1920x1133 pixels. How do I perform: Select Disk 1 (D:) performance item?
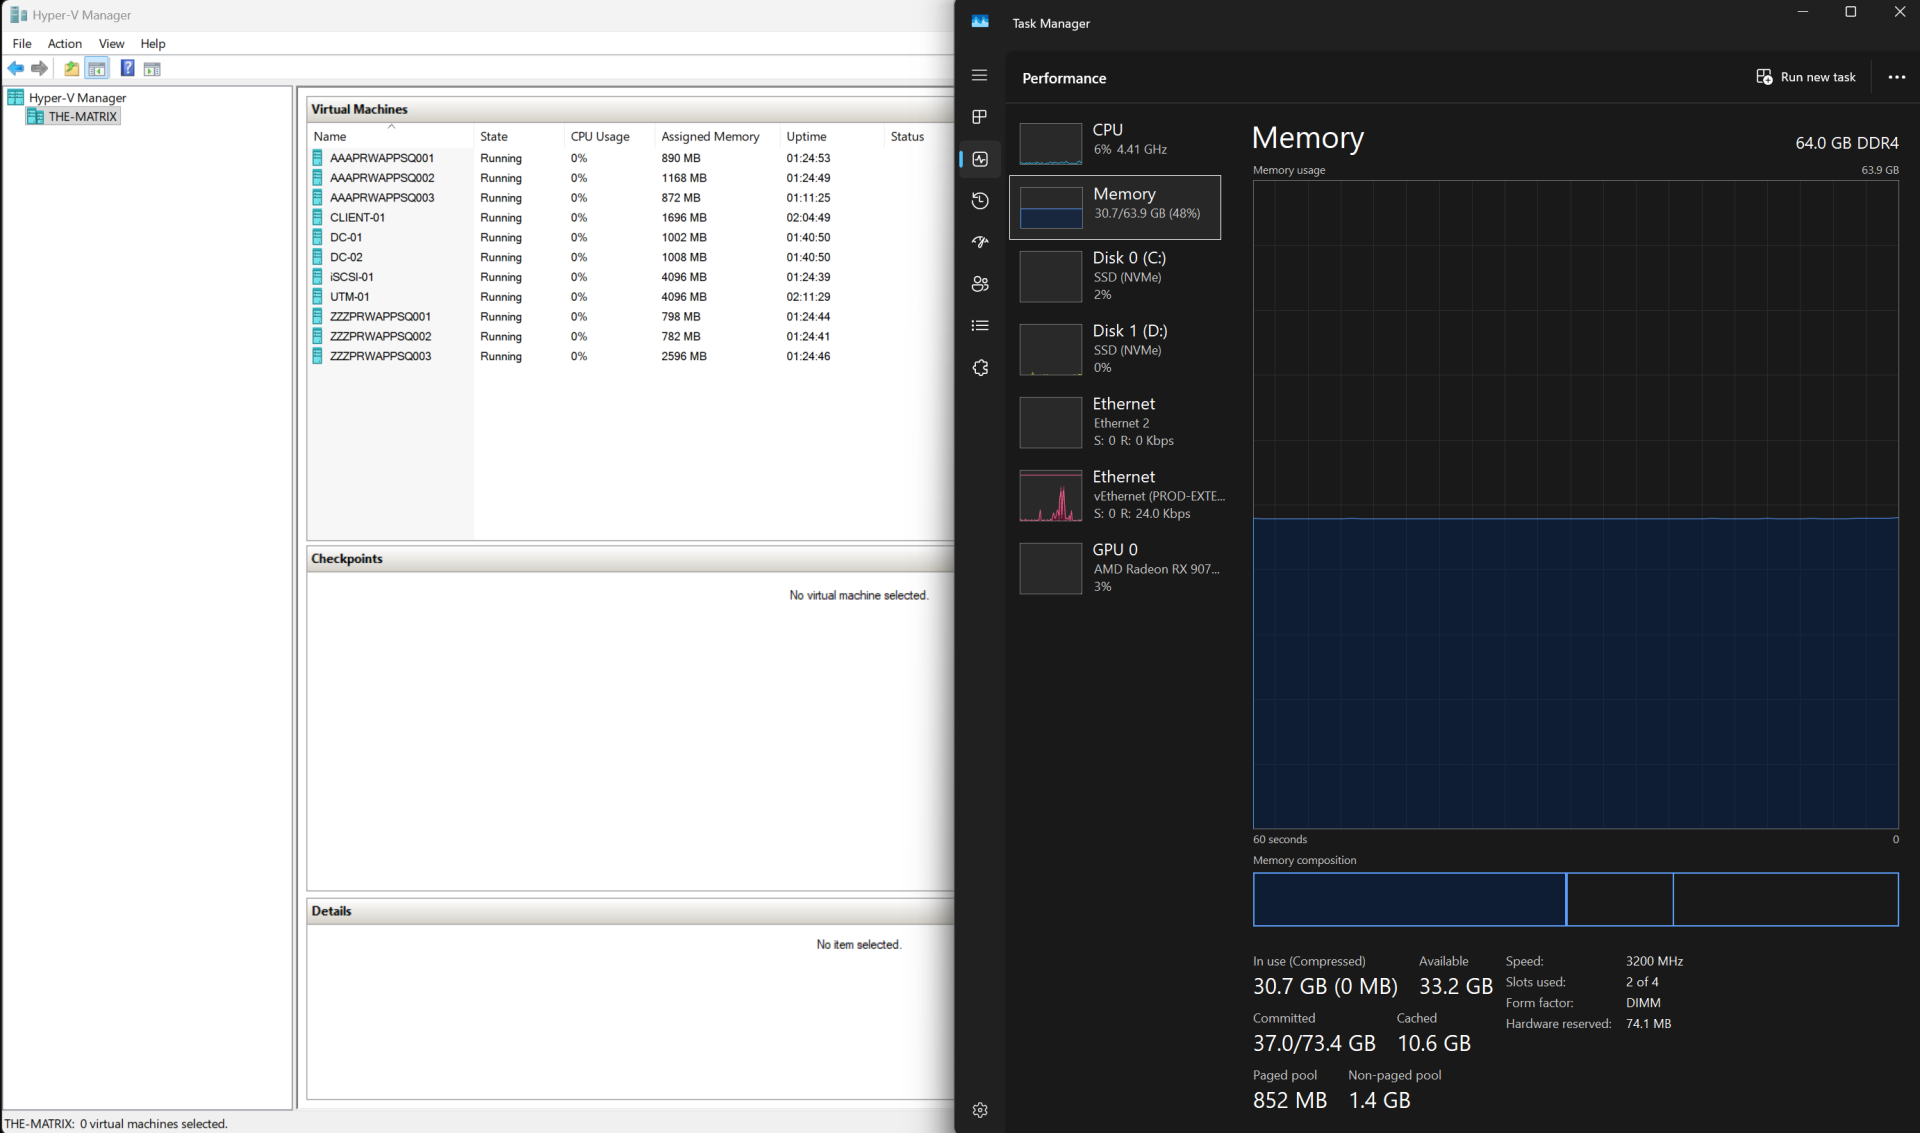1115,348
